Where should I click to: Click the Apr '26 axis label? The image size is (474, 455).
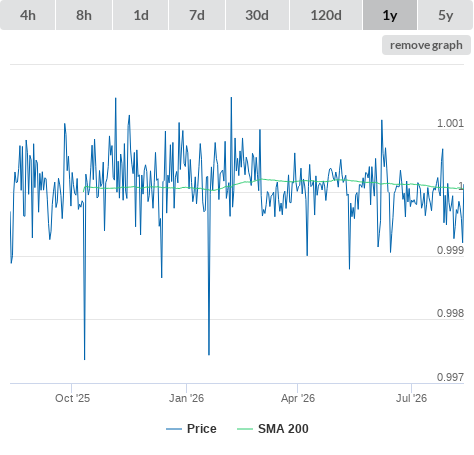pos(298,398)
